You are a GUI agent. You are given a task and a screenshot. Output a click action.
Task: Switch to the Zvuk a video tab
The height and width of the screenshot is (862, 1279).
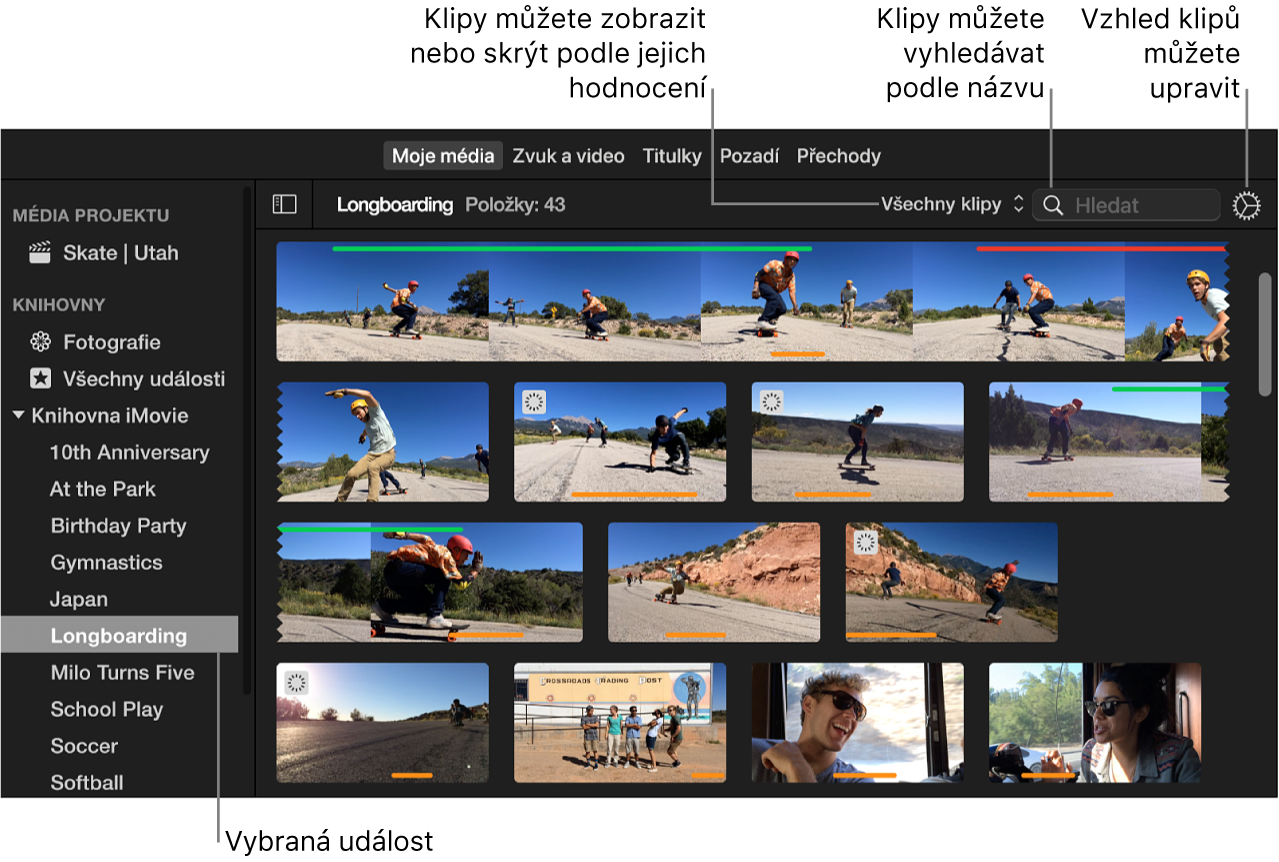click(x=568, y=156)
